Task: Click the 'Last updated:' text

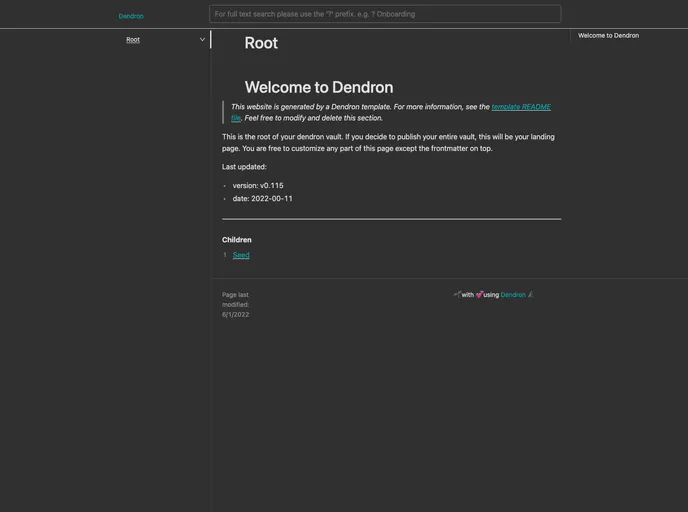Action: click(x=244, y=167)
